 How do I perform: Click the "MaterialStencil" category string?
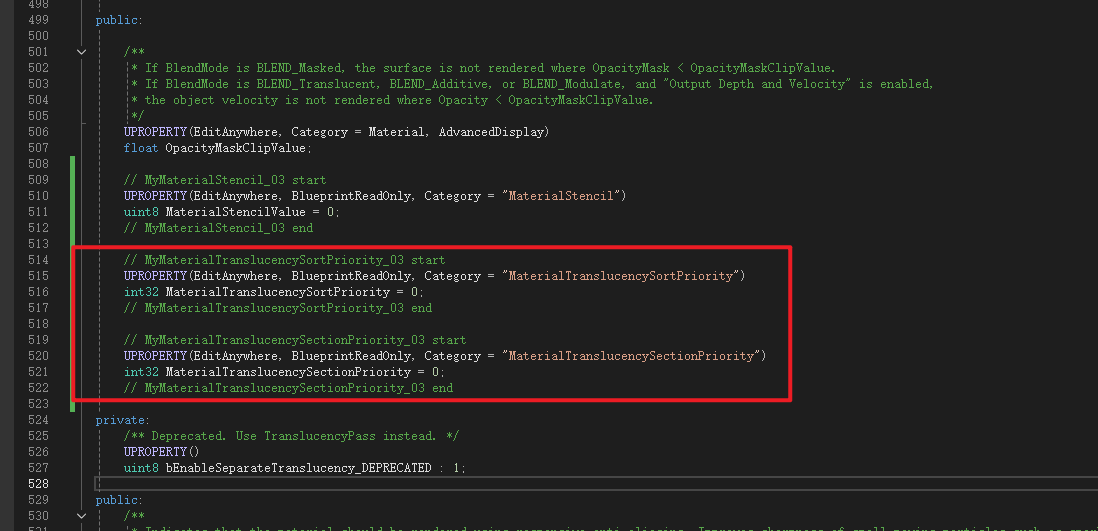tap(565, 196)
